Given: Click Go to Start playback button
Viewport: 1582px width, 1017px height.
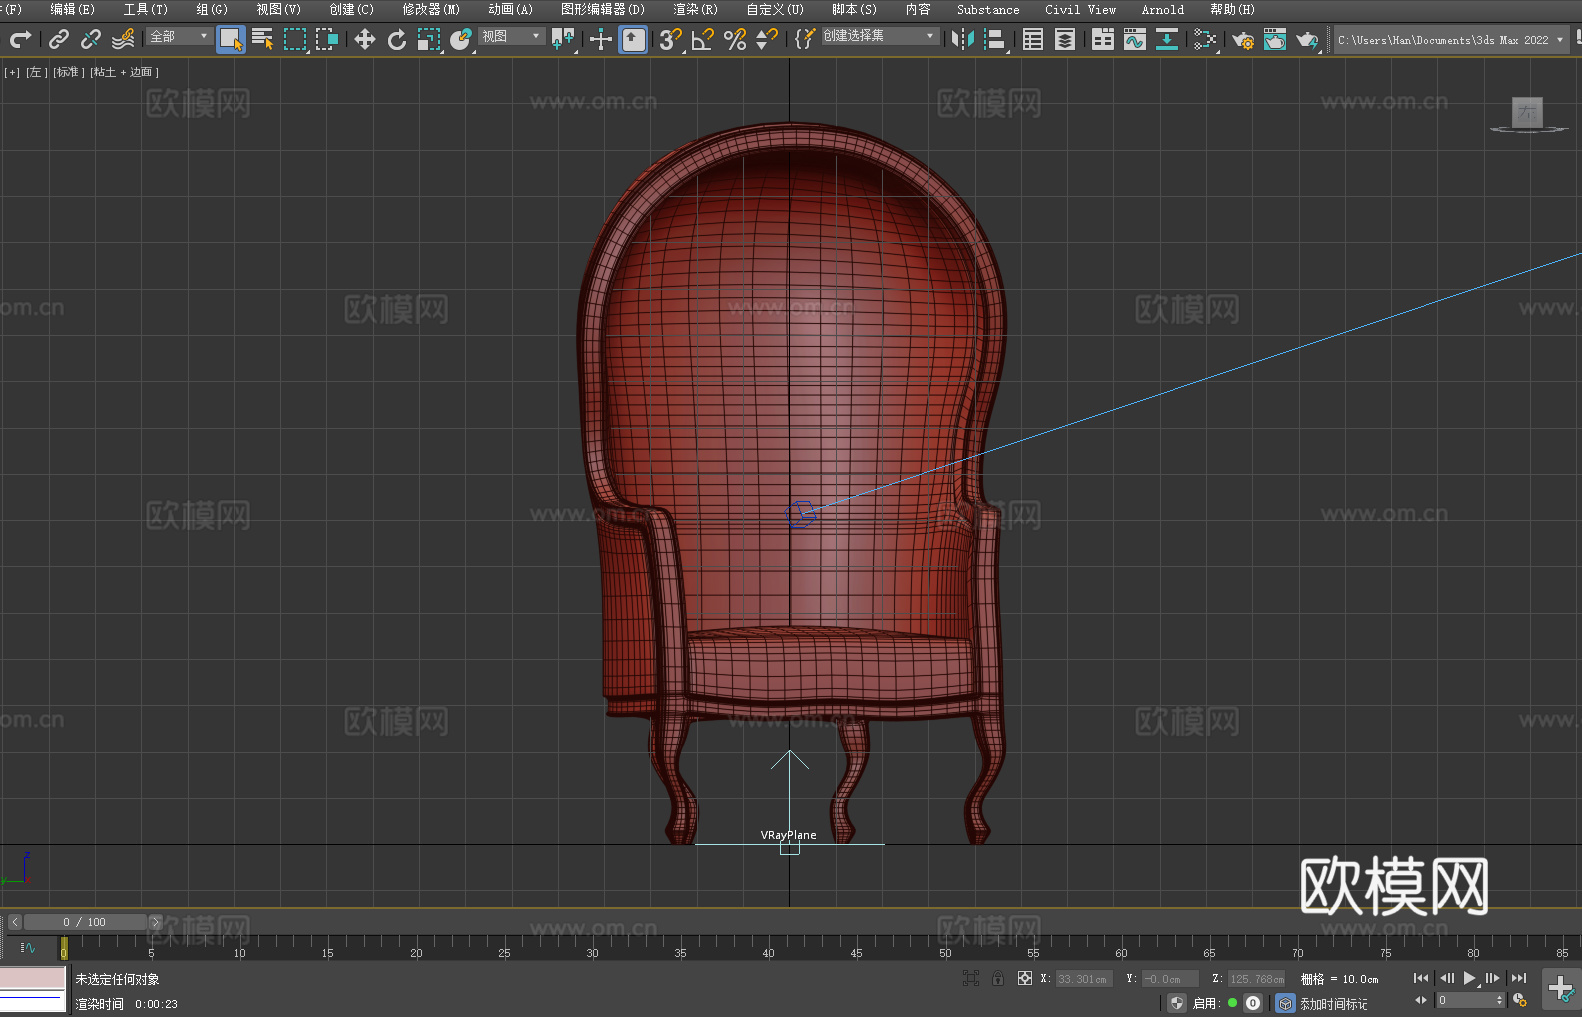Looking at the screenshot, I should pos(1421,978).
